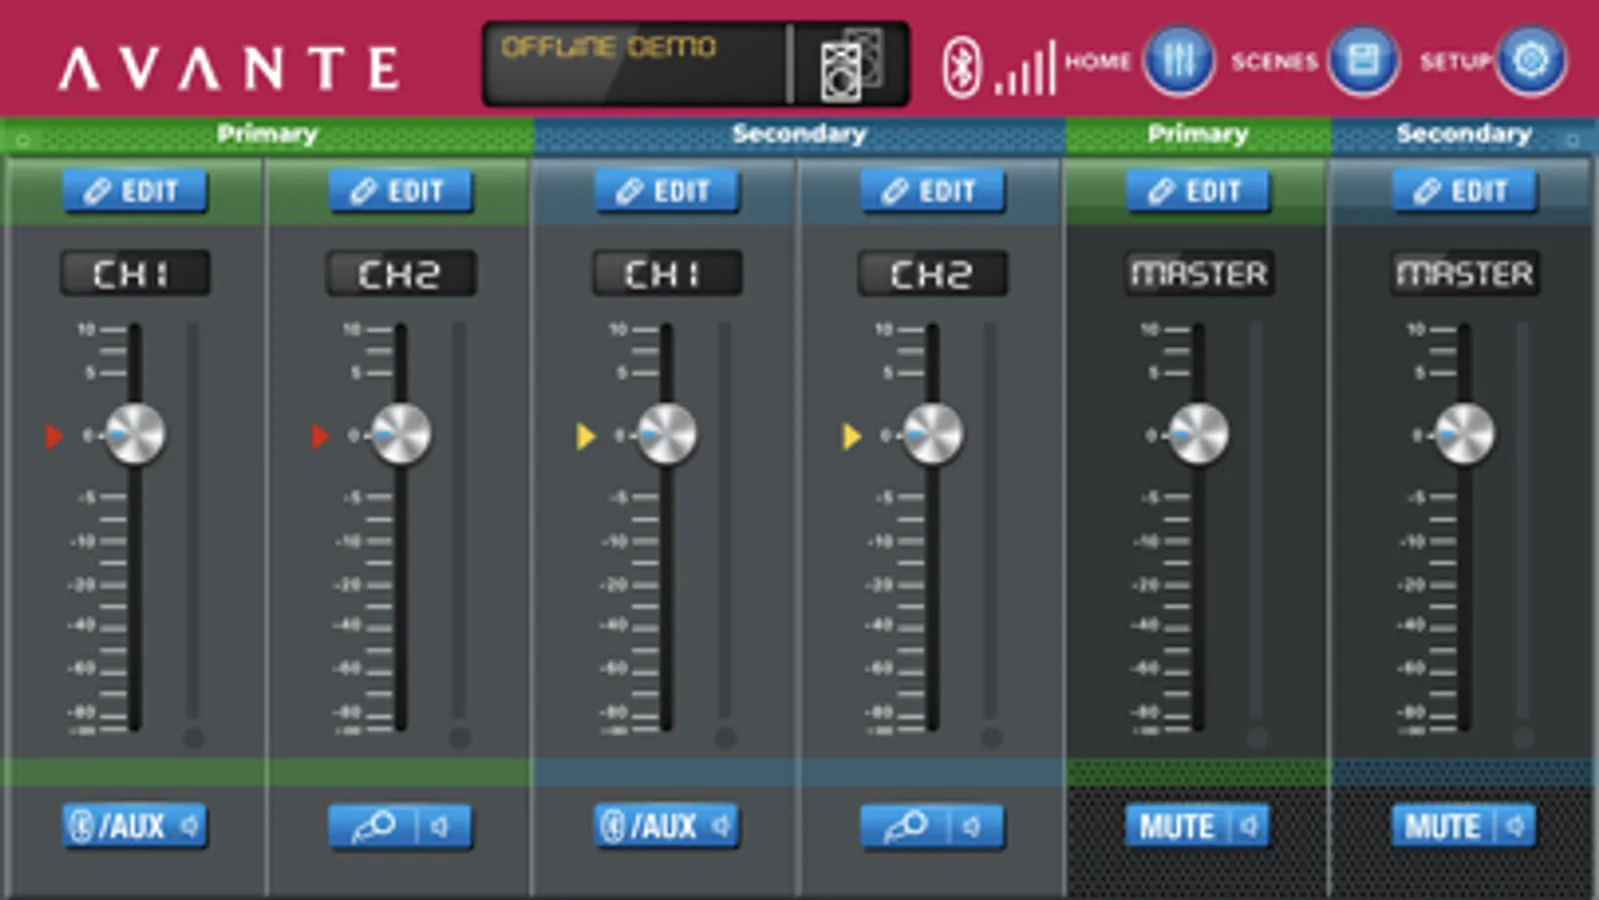Screen dimensions: 1599x900
Task: Select the Primary channels tab header
Action: pos(267,134)
